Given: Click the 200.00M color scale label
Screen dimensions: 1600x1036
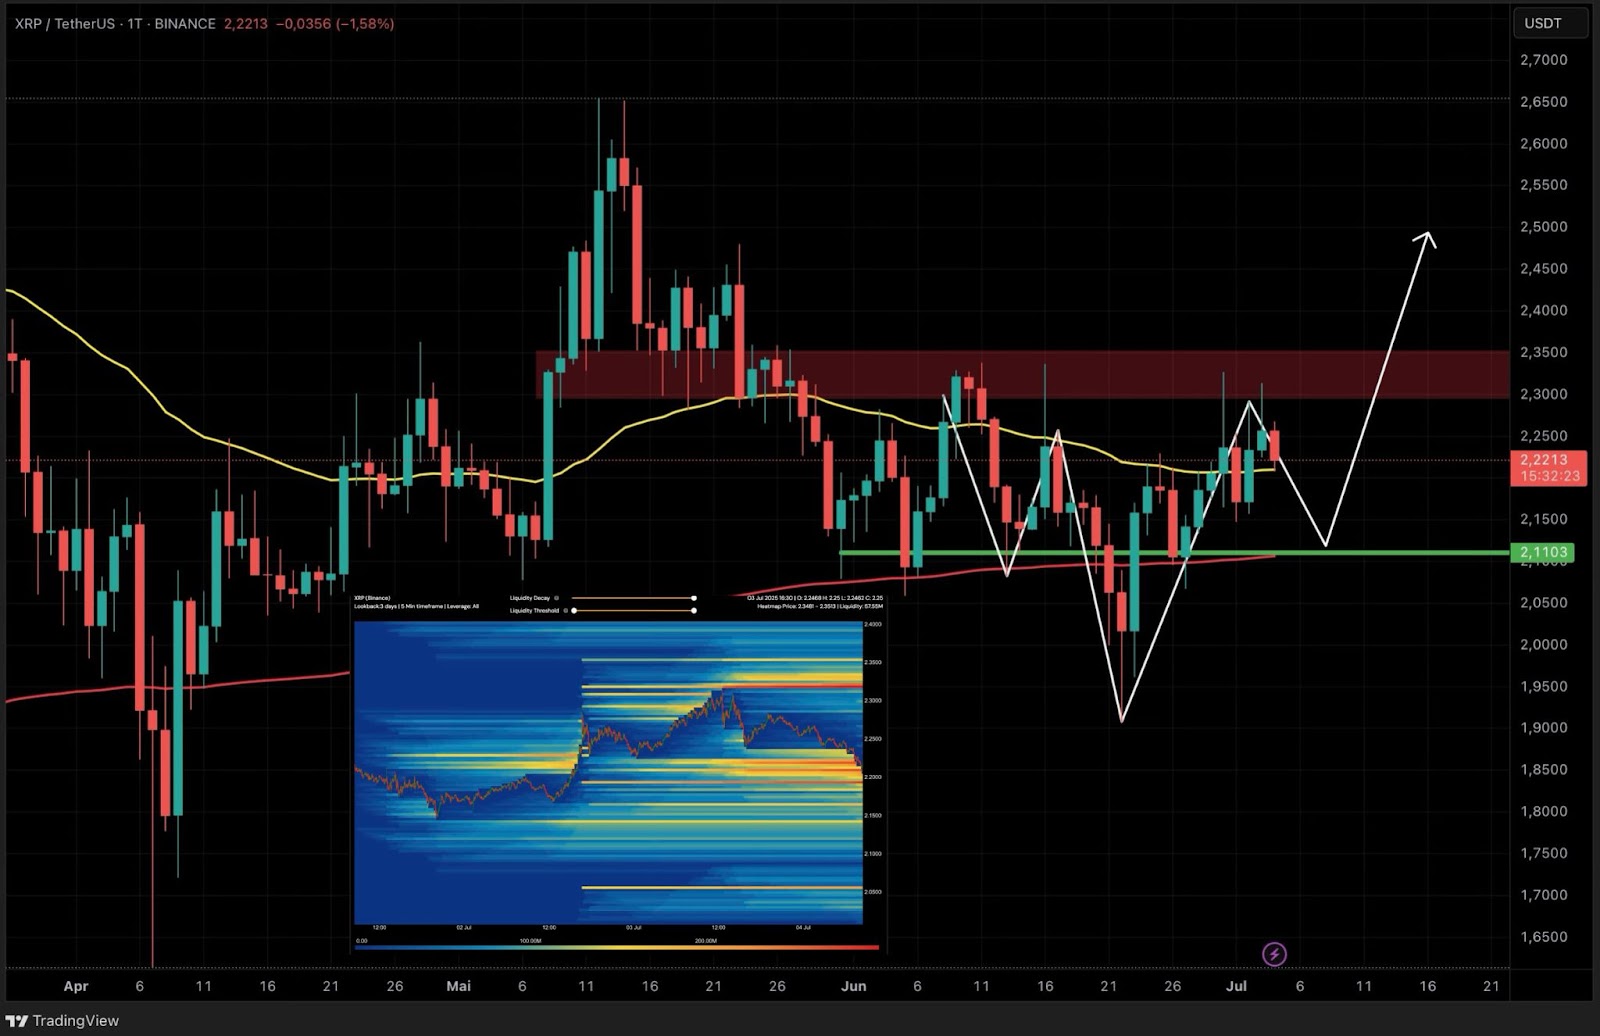Looking at the screenshot, I should [x=706, y=941].
